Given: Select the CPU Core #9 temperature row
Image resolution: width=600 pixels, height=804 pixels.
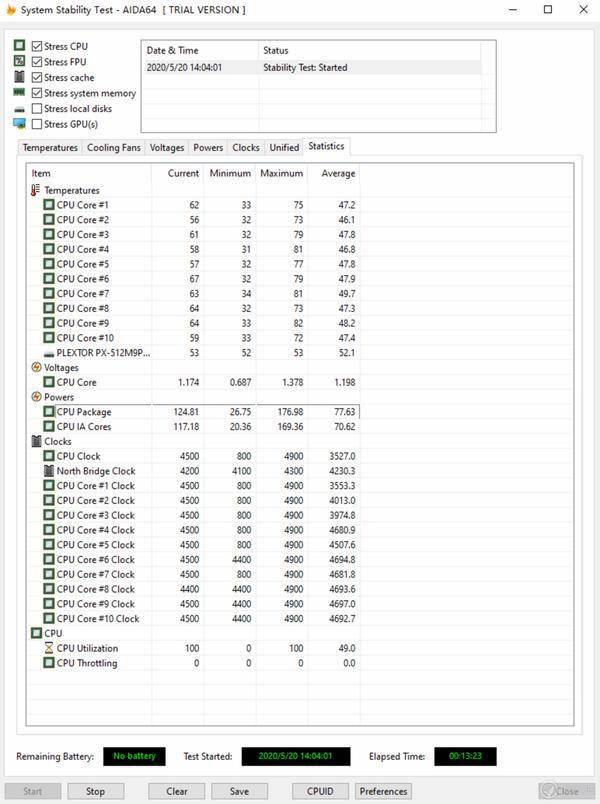Looking at the screenshot, I should [x=194, y=323].
